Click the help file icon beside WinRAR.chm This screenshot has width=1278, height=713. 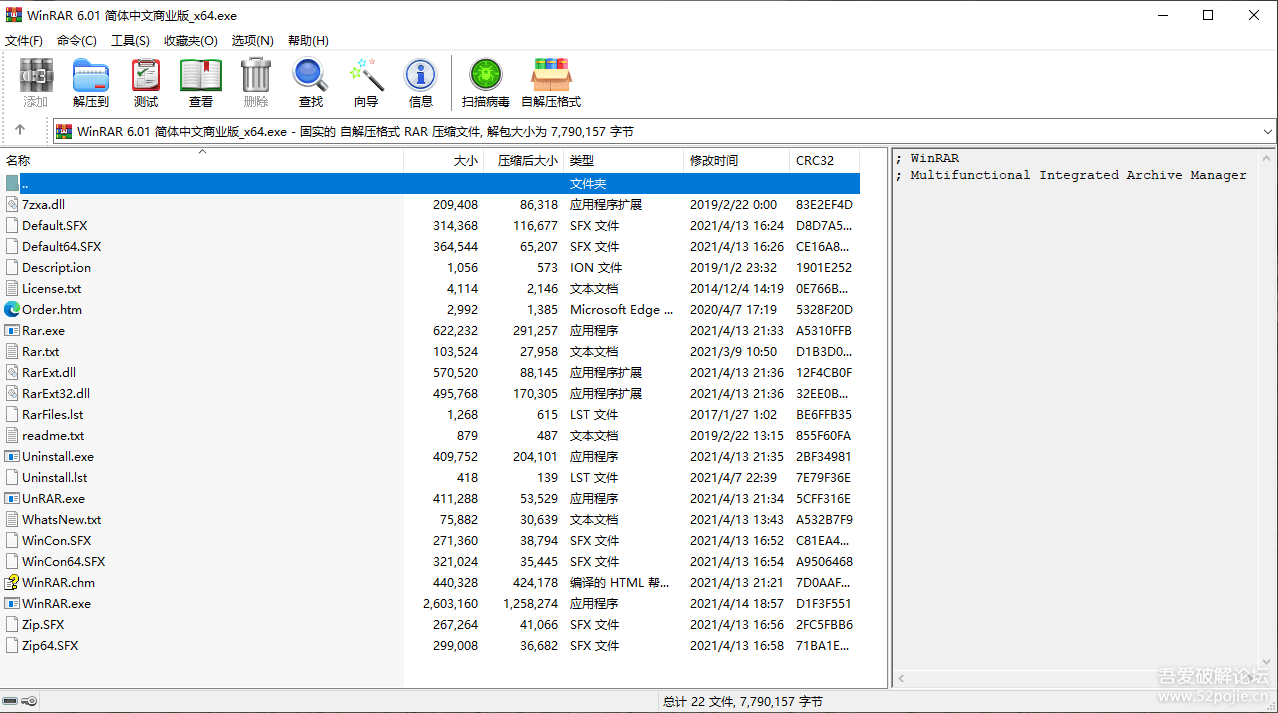pyautogui.click(x=12, y=583)
